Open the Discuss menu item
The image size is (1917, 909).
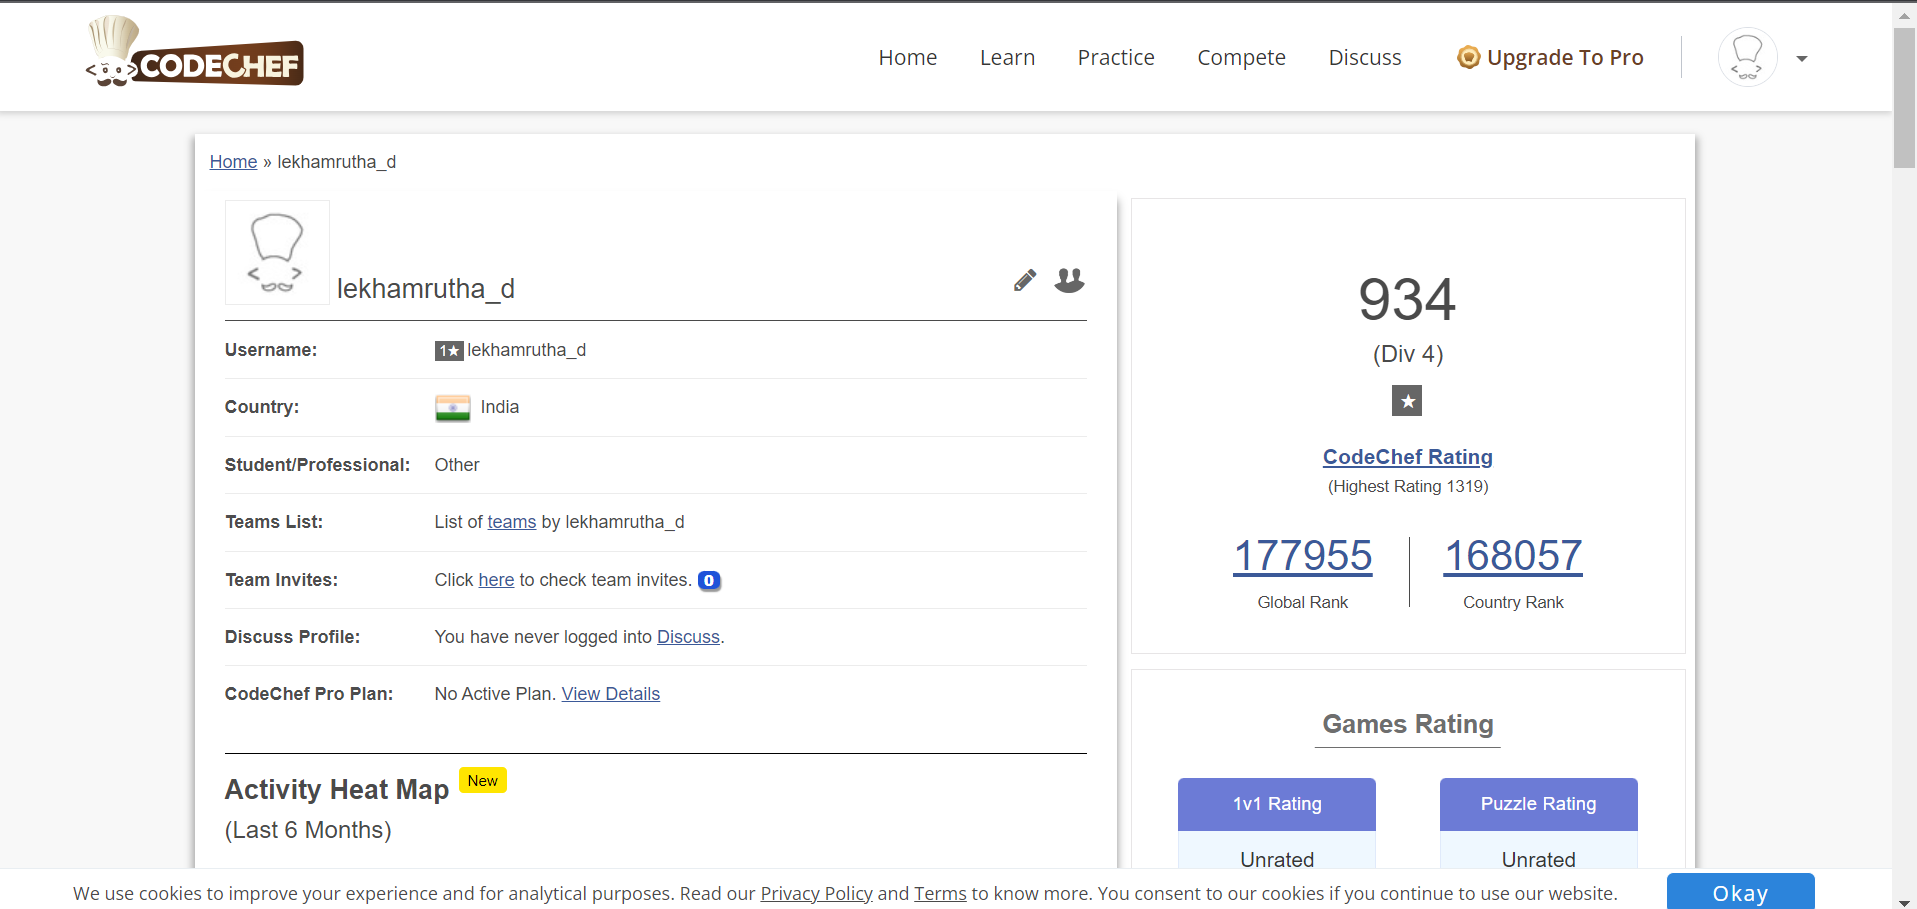click(x=1365, y=58)
